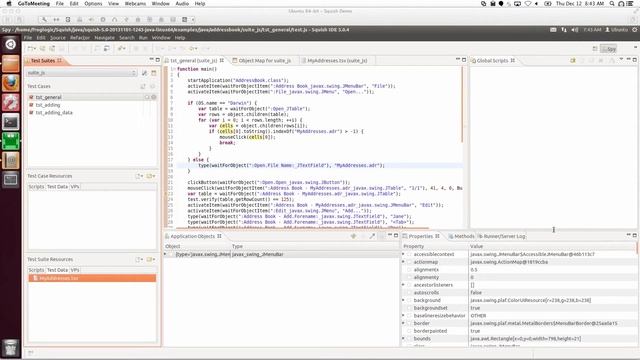Click the suite settings icon beside suite_js
The height and width of the screenshot is (360, 640).
coord(144,73)
